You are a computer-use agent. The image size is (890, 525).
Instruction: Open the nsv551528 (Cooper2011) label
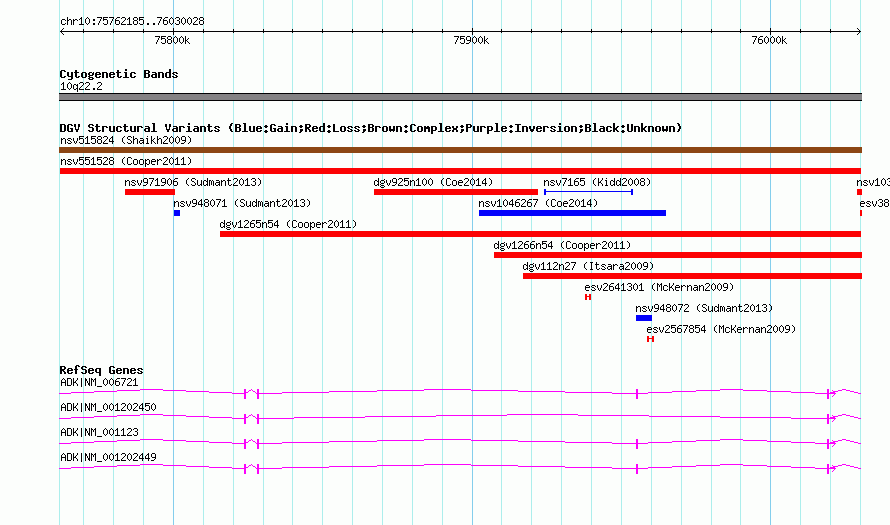click(126, 161)
